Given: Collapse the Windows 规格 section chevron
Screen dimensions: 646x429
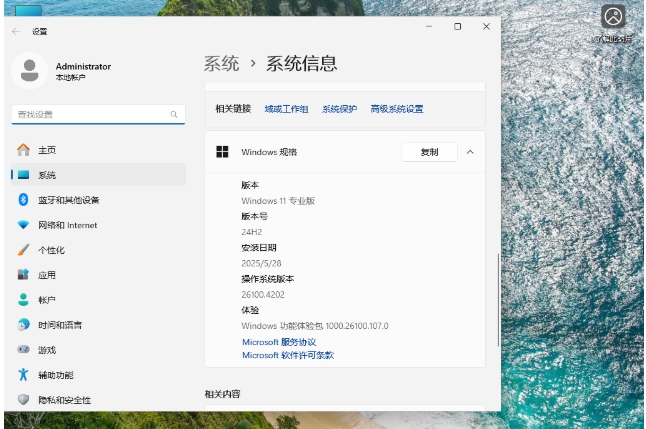Looking at the screenshot, I should [x=470, y=152].
